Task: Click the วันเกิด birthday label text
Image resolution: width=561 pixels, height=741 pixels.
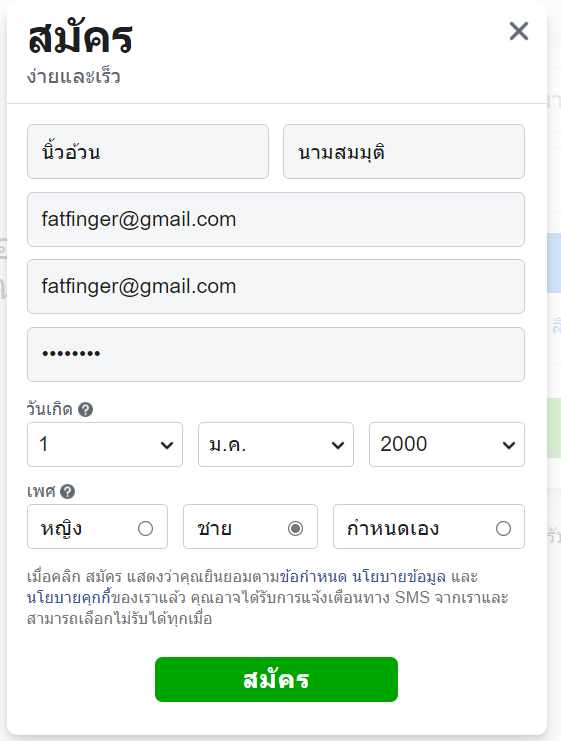Action: 50,409
